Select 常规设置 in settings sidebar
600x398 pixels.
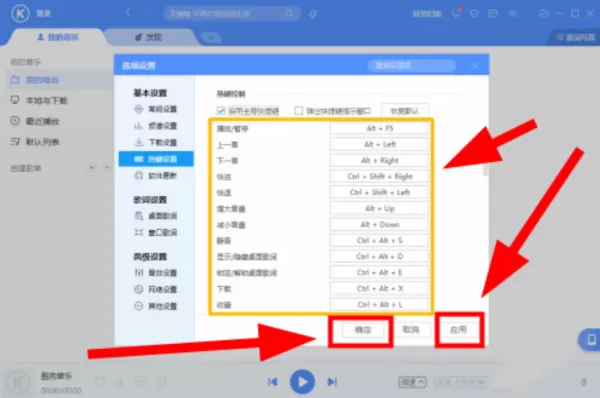point(156,109)
